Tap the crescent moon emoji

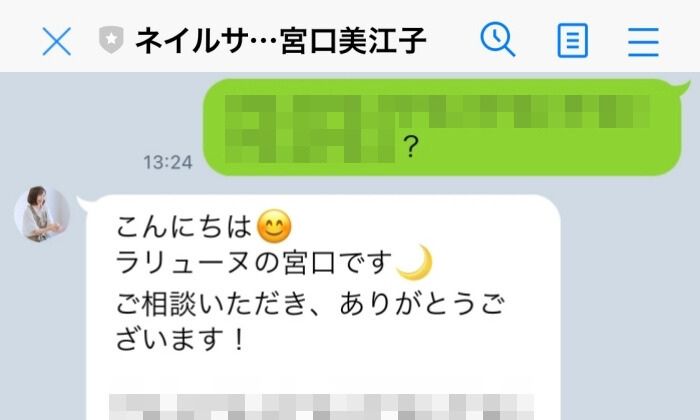[414, 262]
